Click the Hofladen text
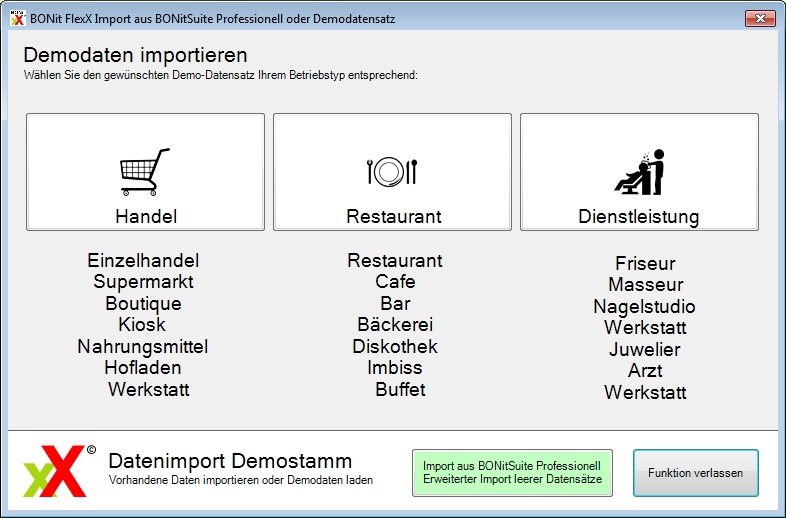 click(142, 368)
